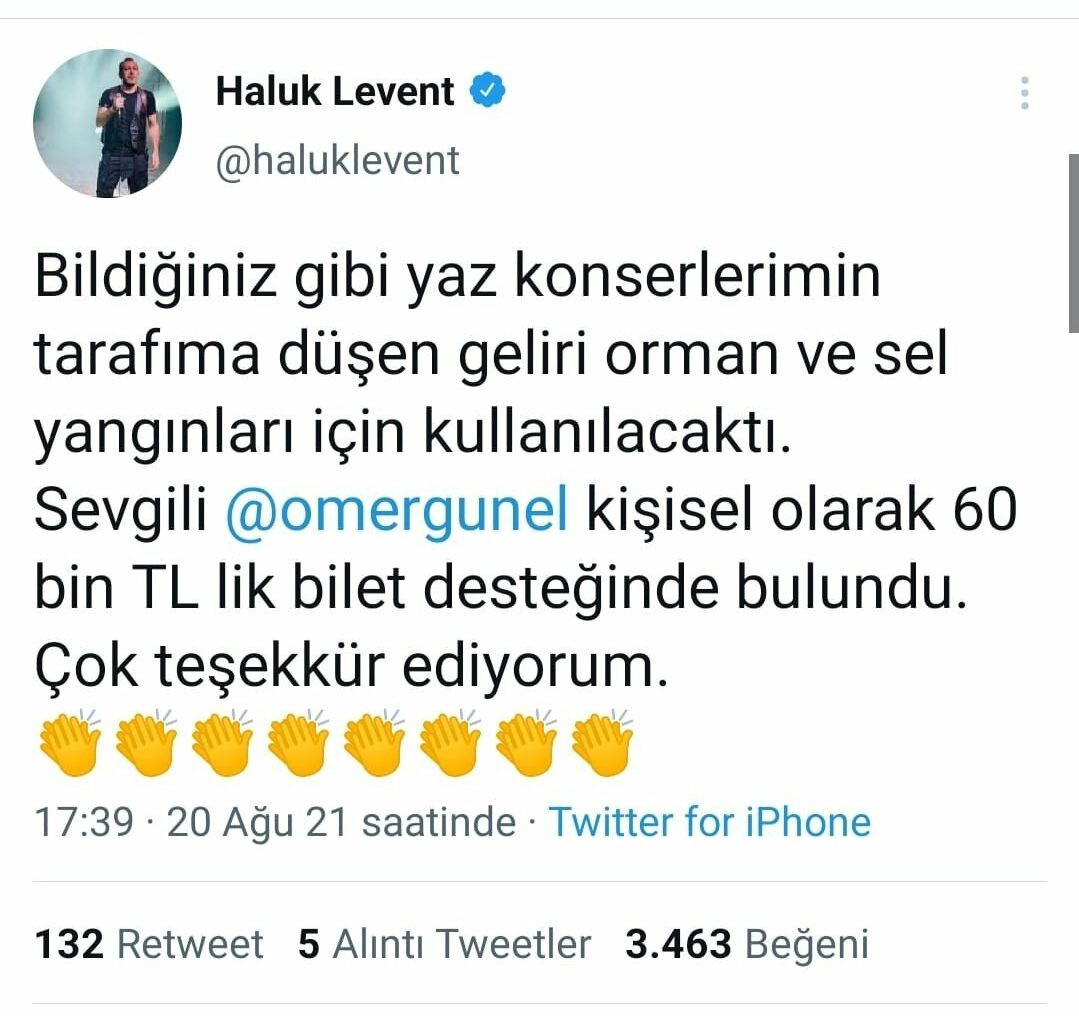Click the sixth clapping hands emoji

(450, 743)
